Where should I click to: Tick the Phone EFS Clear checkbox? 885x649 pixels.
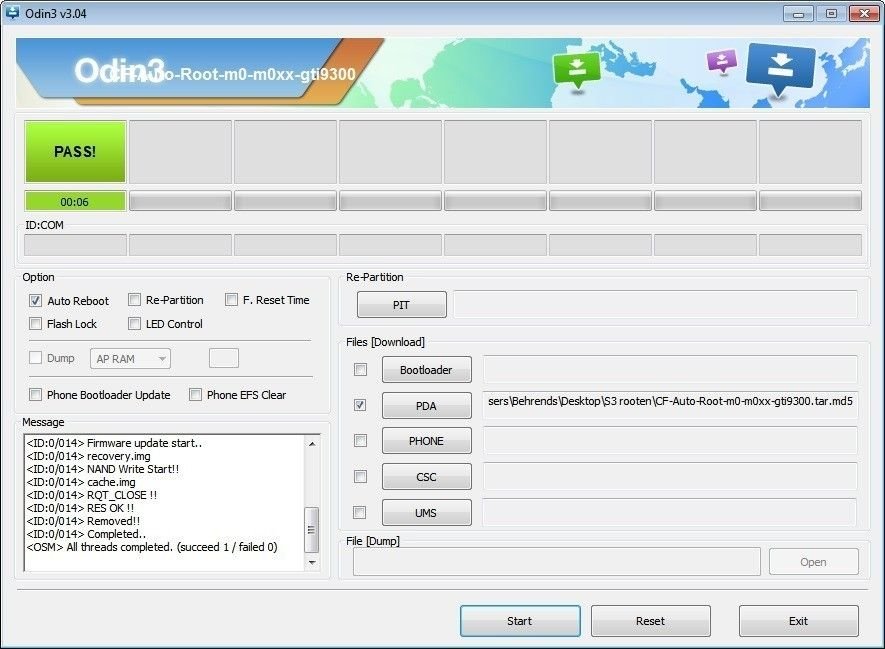[195, 394]
